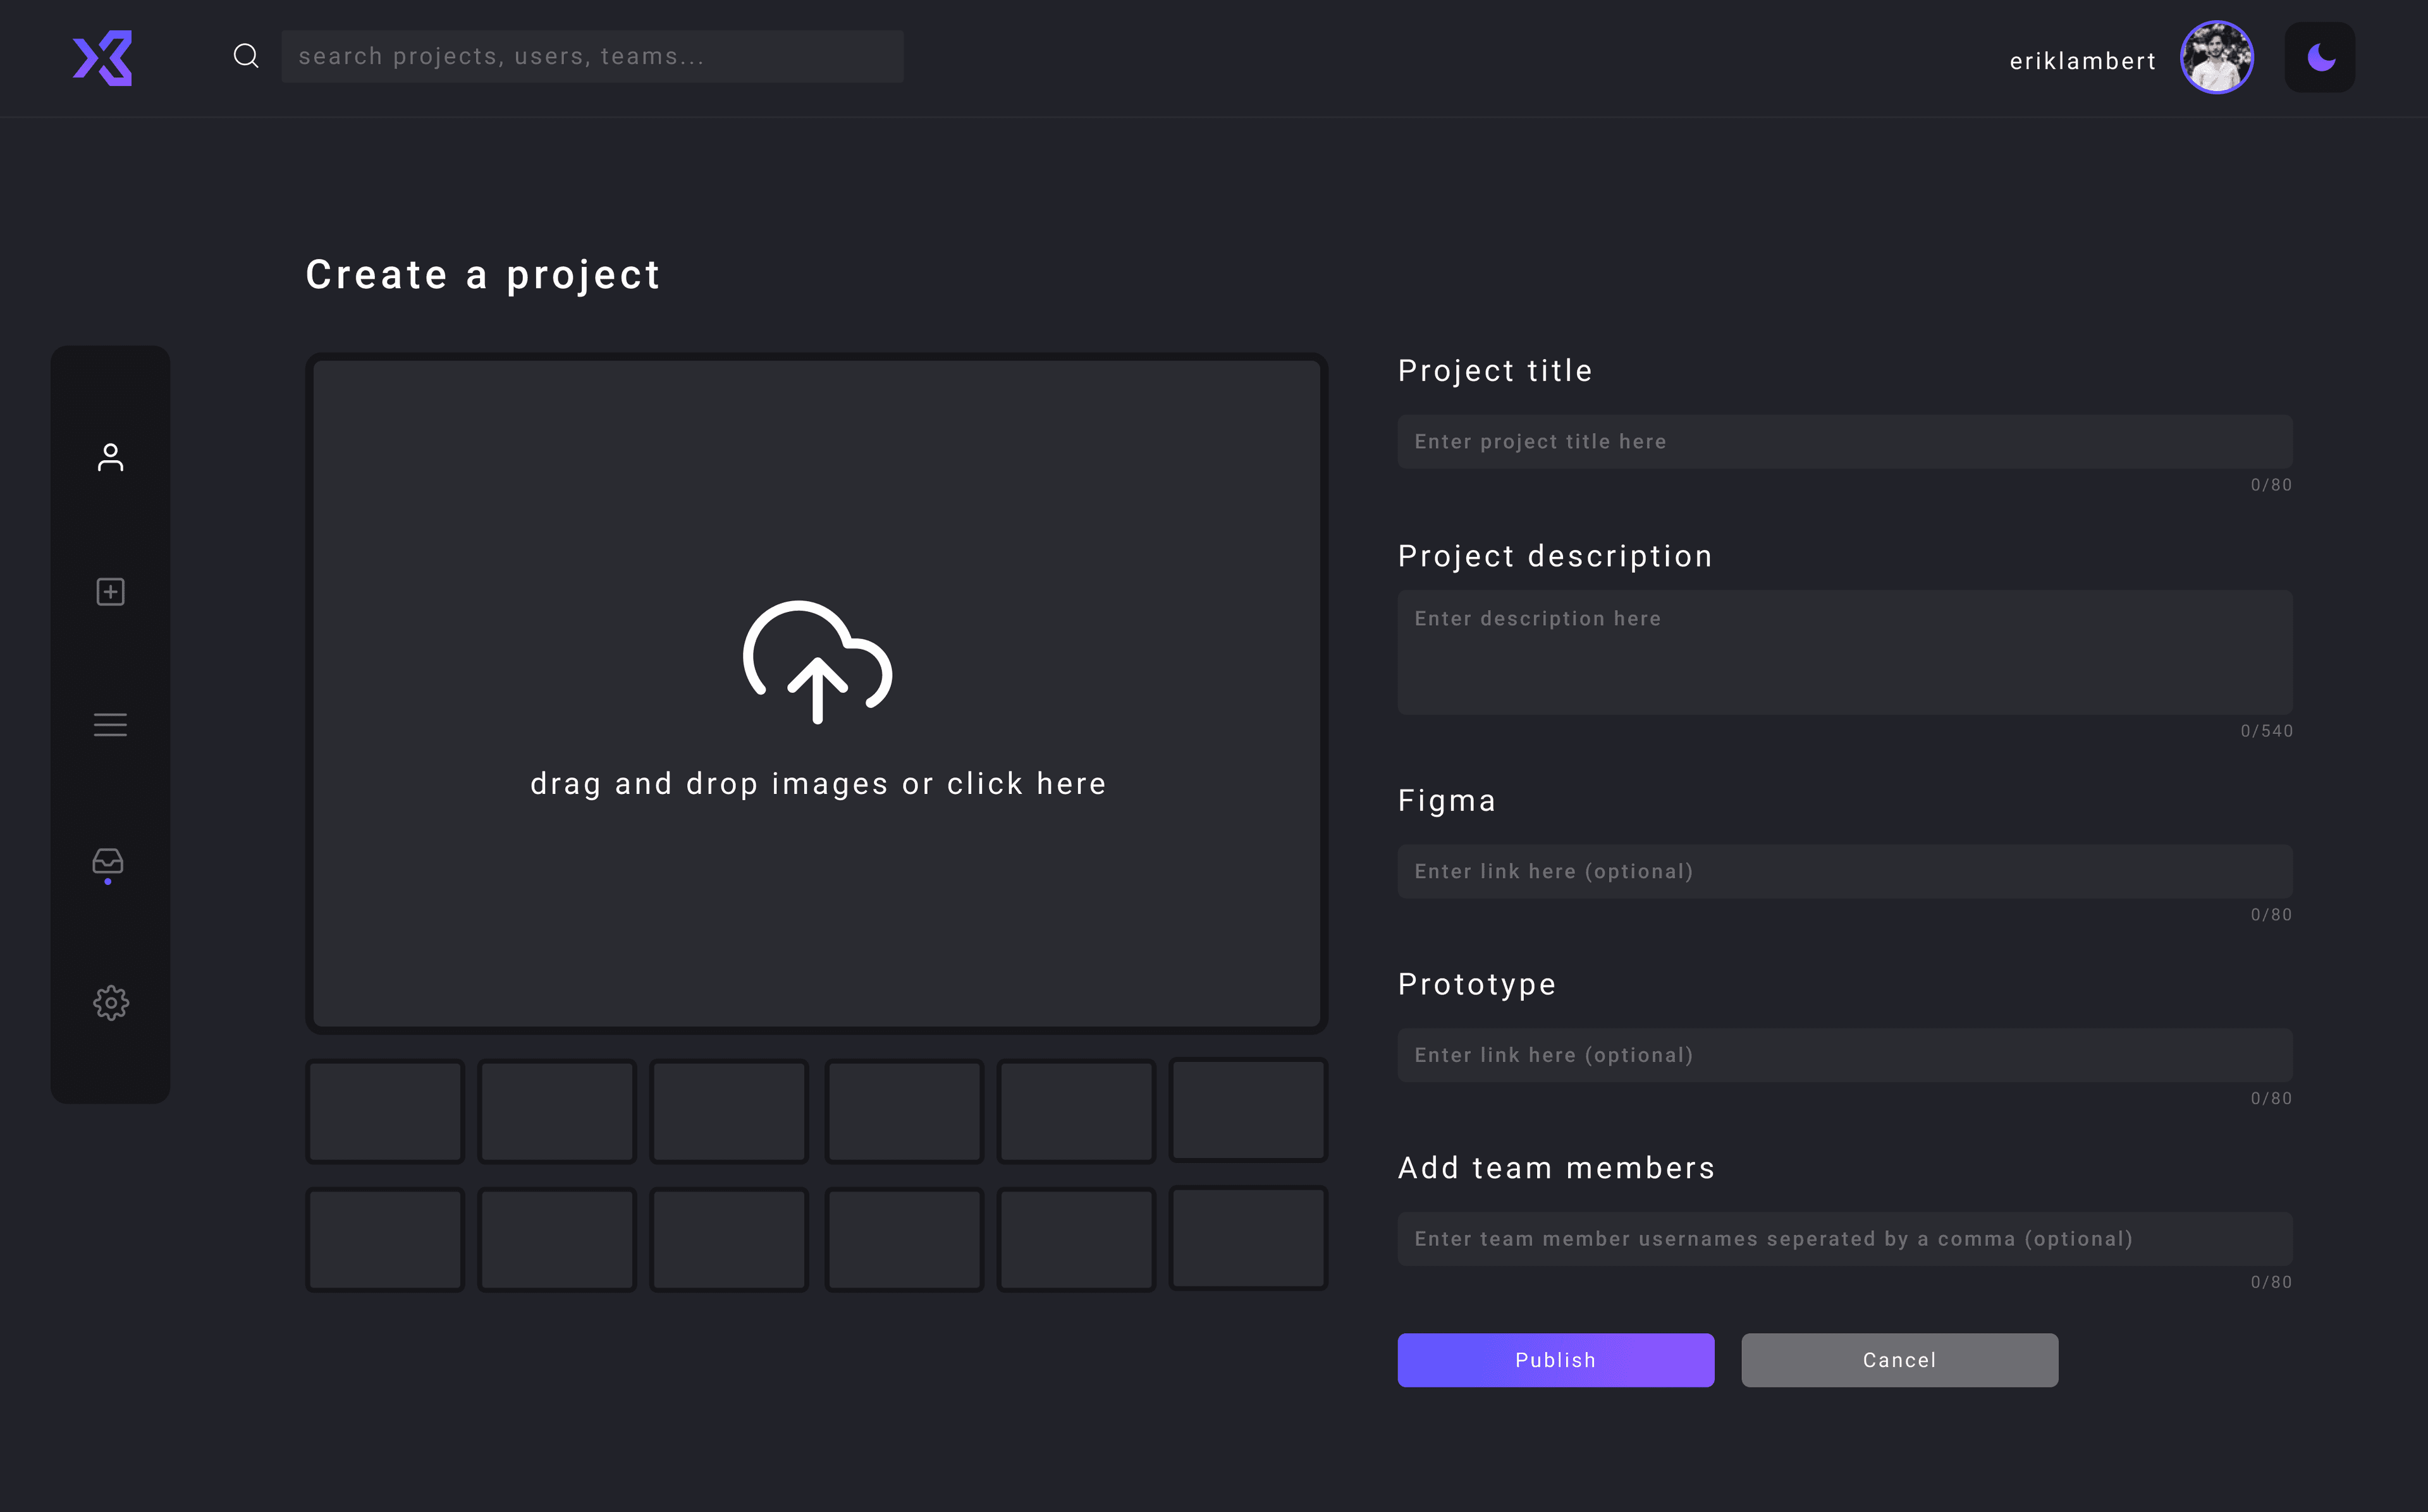Screen dimensions: 2428x1512
Task: Click the project title input field
Action: [x=1844, y=441]
